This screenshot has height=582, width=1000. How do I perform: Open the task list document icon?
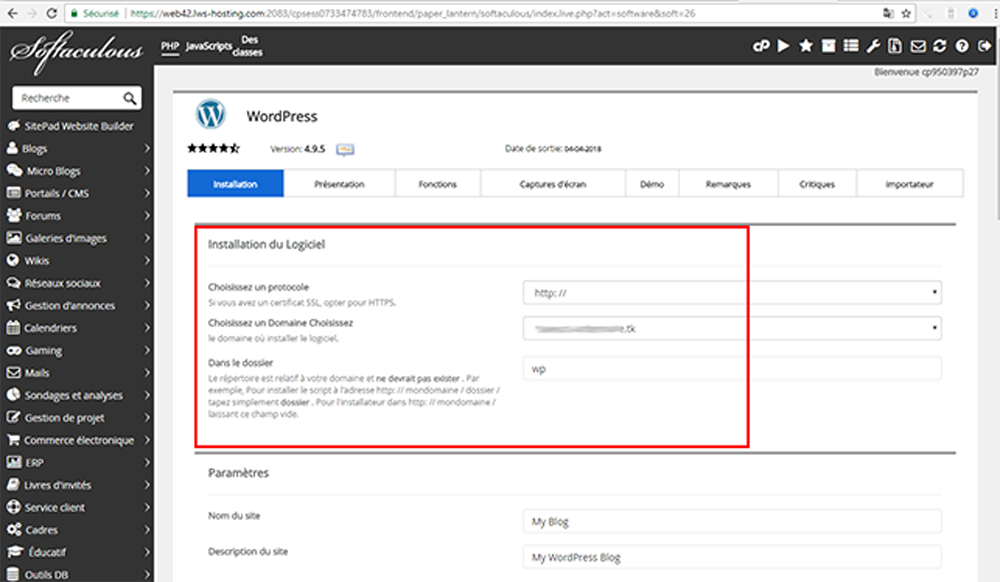[x=895, y=46]
